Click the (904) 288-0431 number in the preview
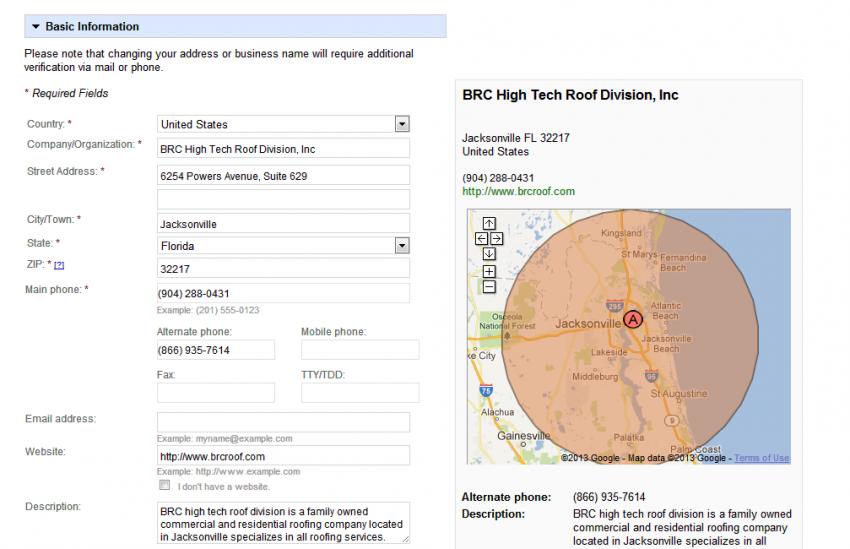The width and height of the screenshot is (850, 549). click(498, 178)
